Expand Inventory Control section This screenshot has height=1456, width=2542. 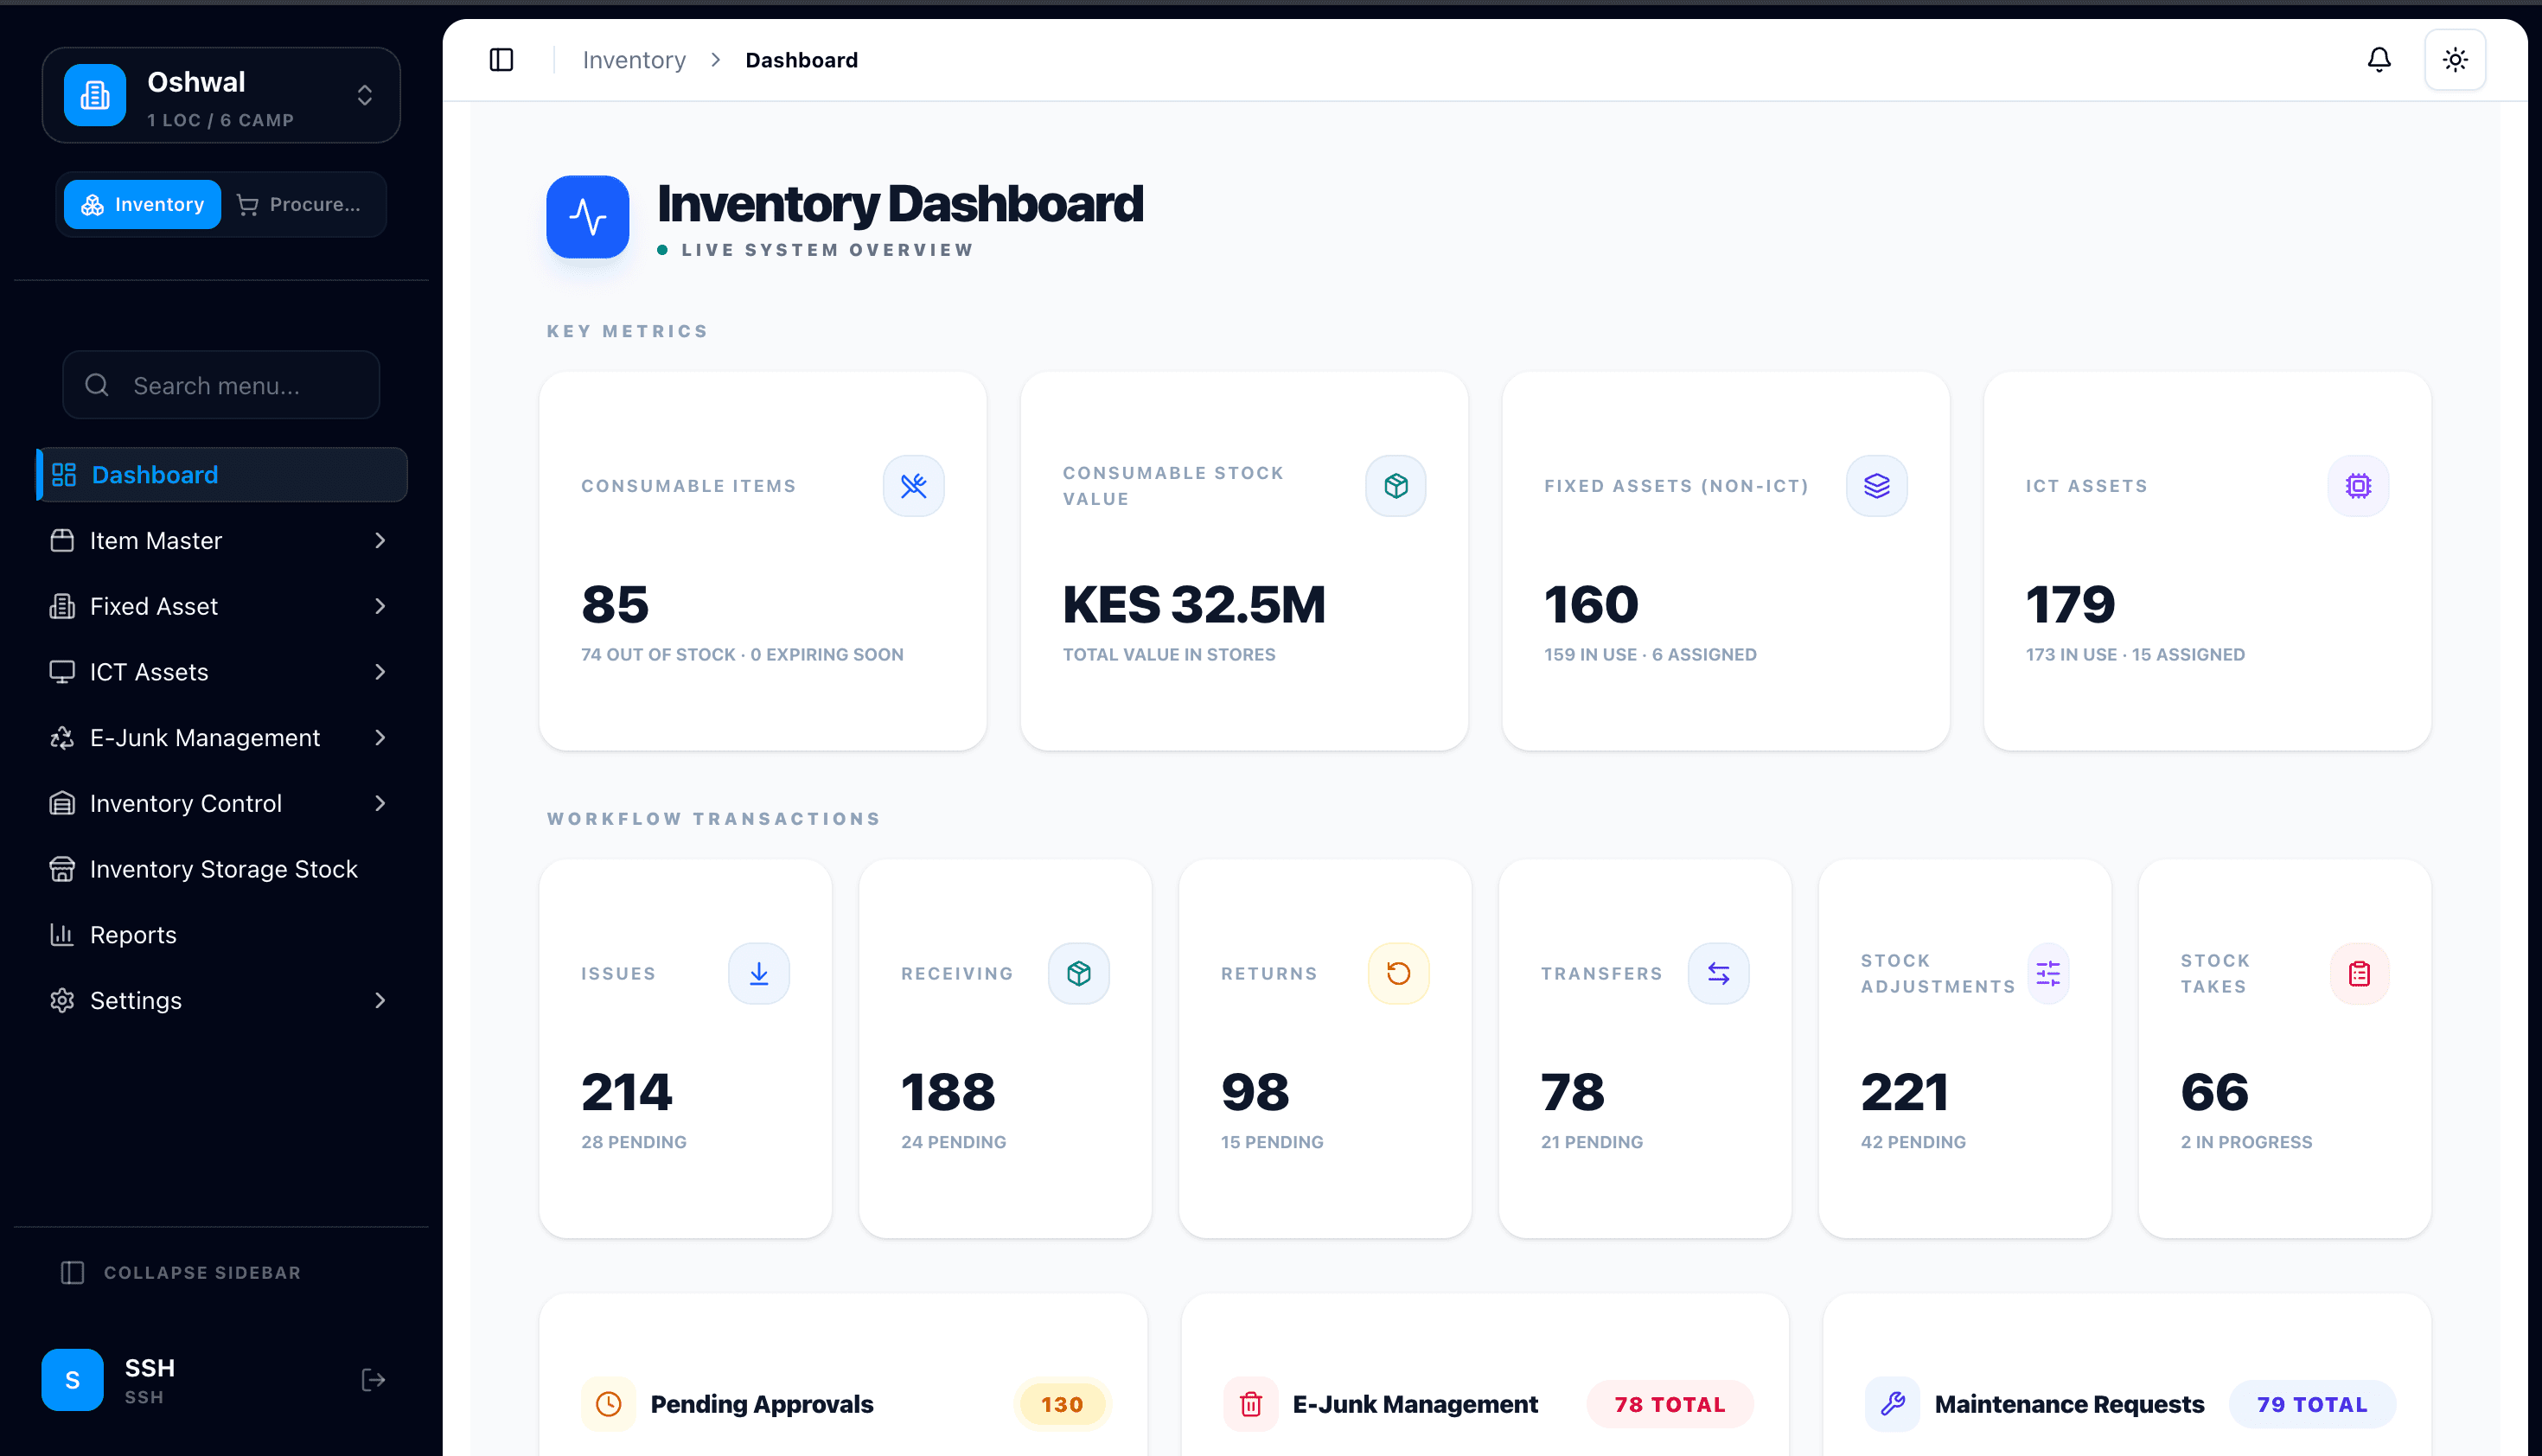pyautogui.click(x=220, y=804)
